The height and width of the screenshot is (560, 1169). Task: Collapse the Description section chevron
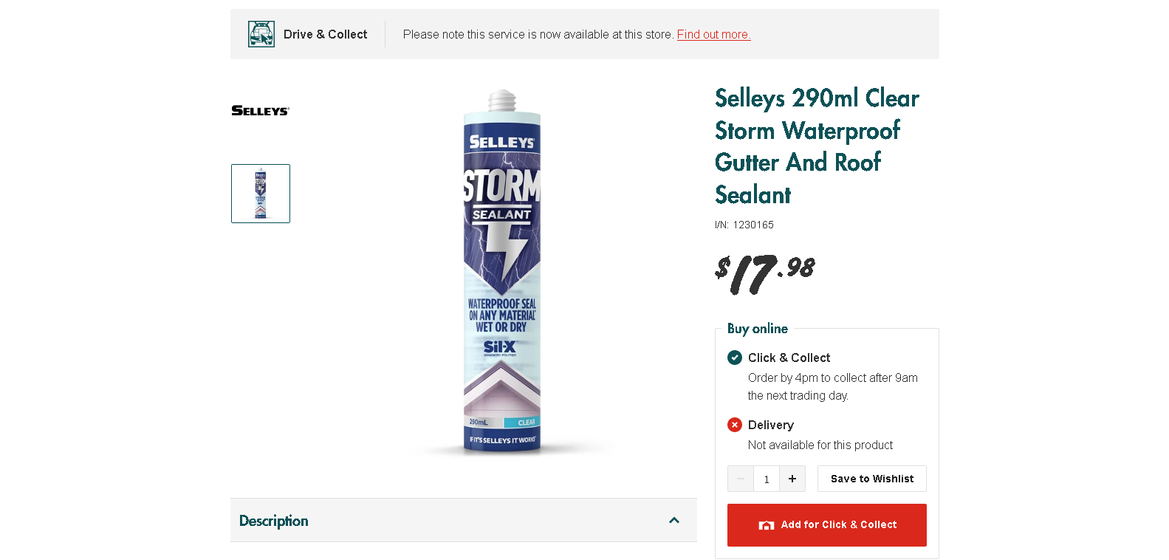click(674, 520)
